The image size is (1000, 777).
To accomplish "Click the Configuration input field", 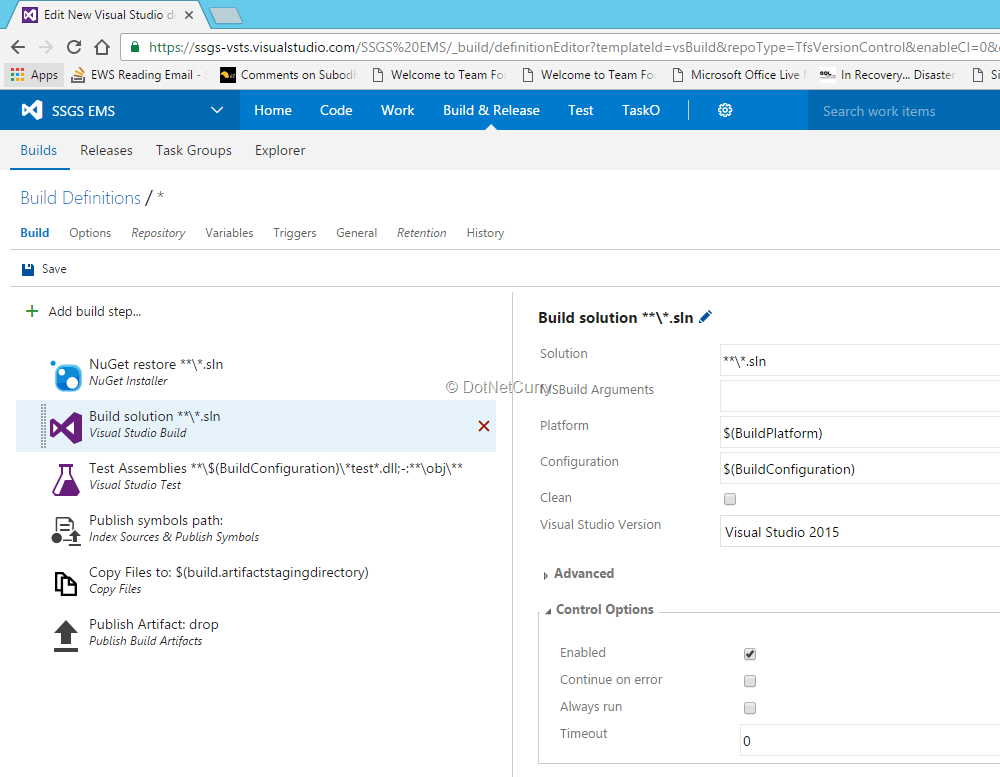I will [860, 469].
